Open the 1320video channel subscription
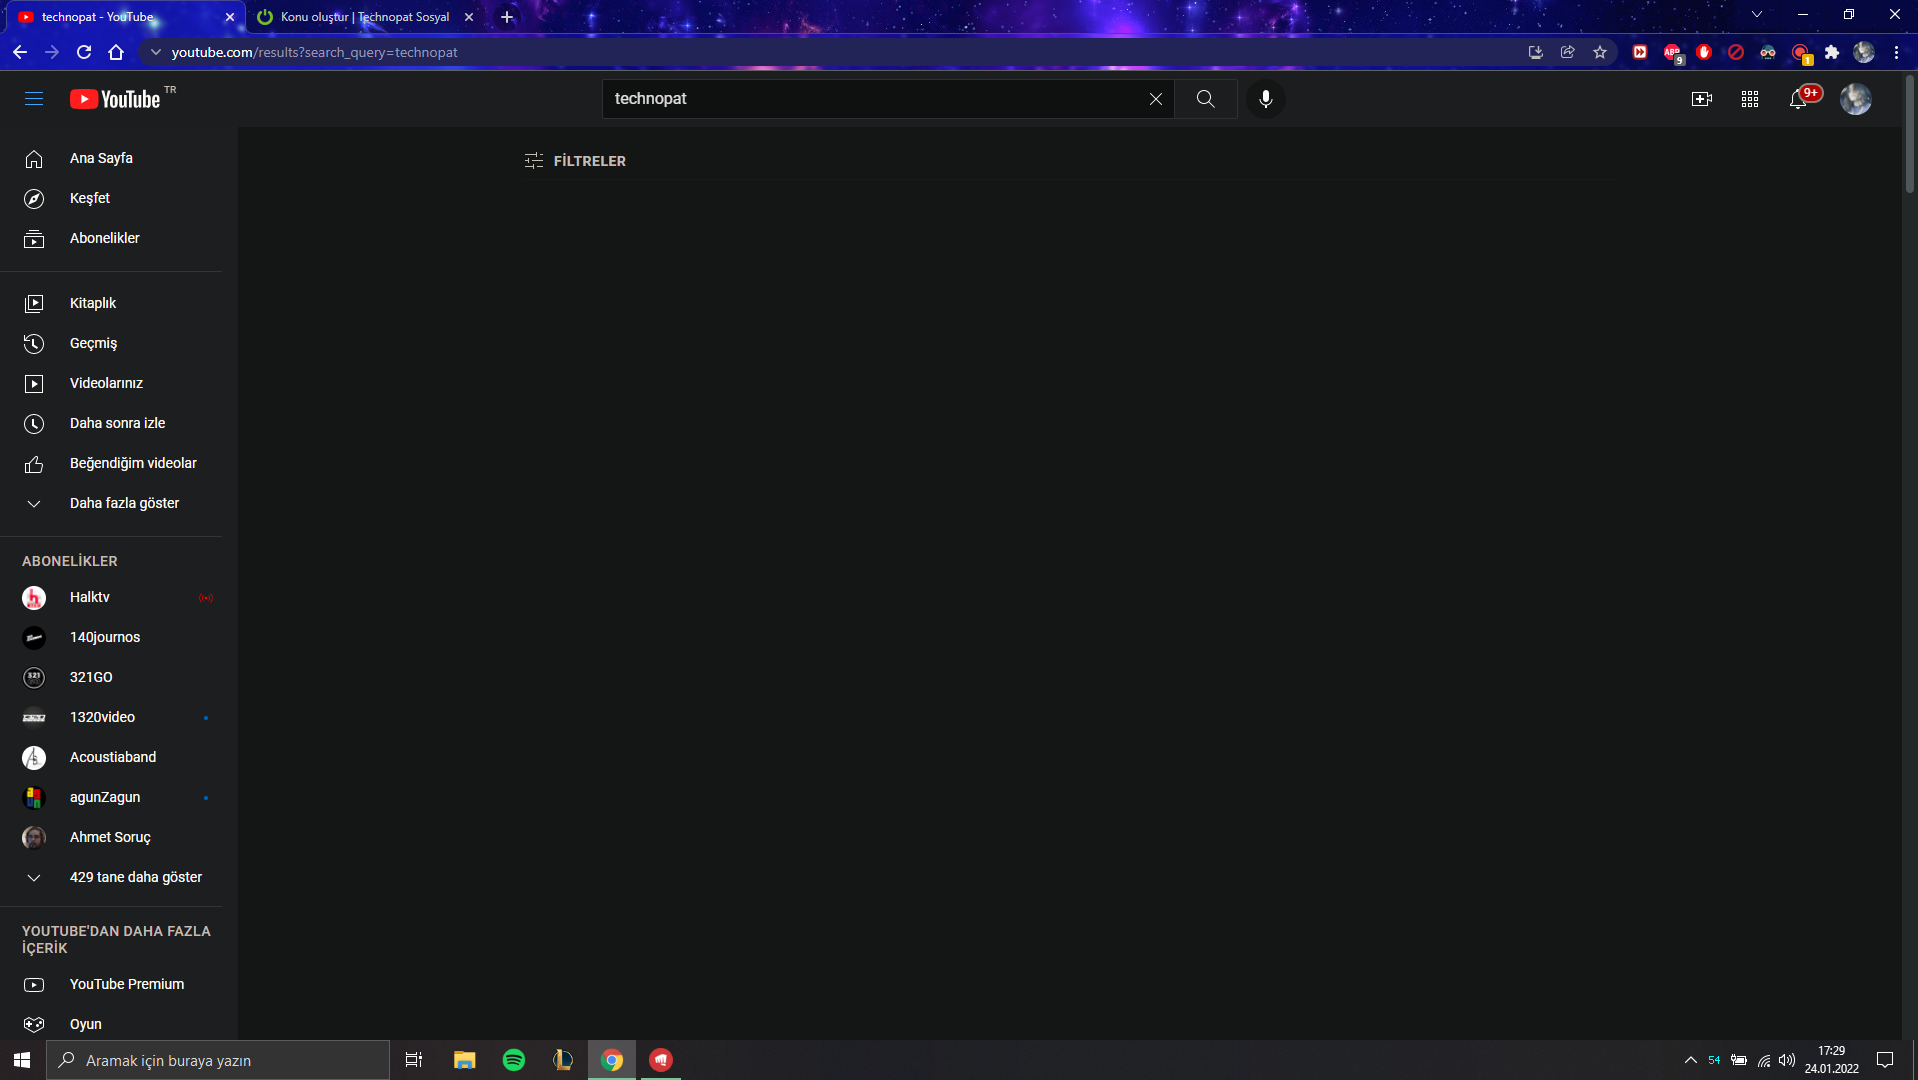Screen dimensions: 1918x1080 (111, 717)
